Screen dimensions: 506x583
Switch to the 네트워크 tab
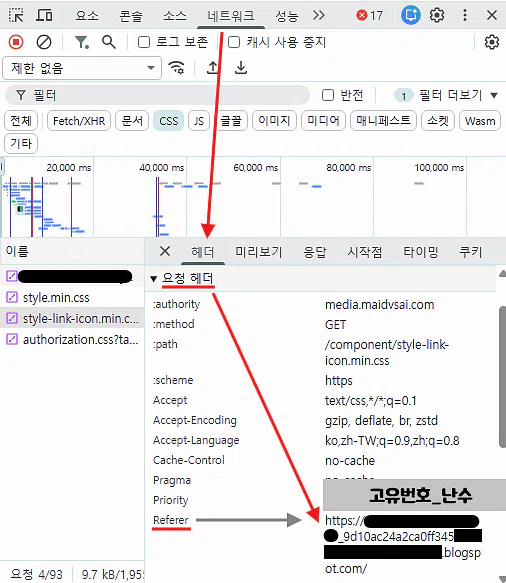[231, 16]
